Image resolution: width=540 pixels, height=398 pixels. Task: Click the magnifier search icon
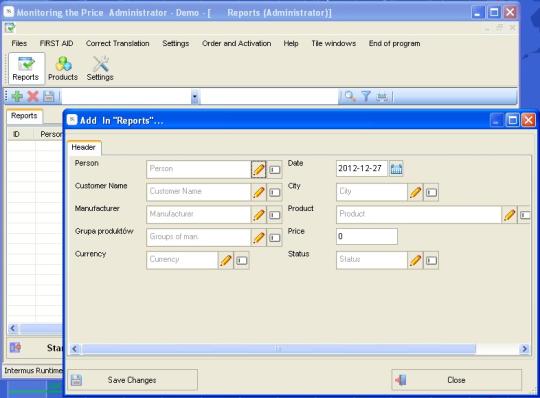pyautogui.click(x=350, y=97)
